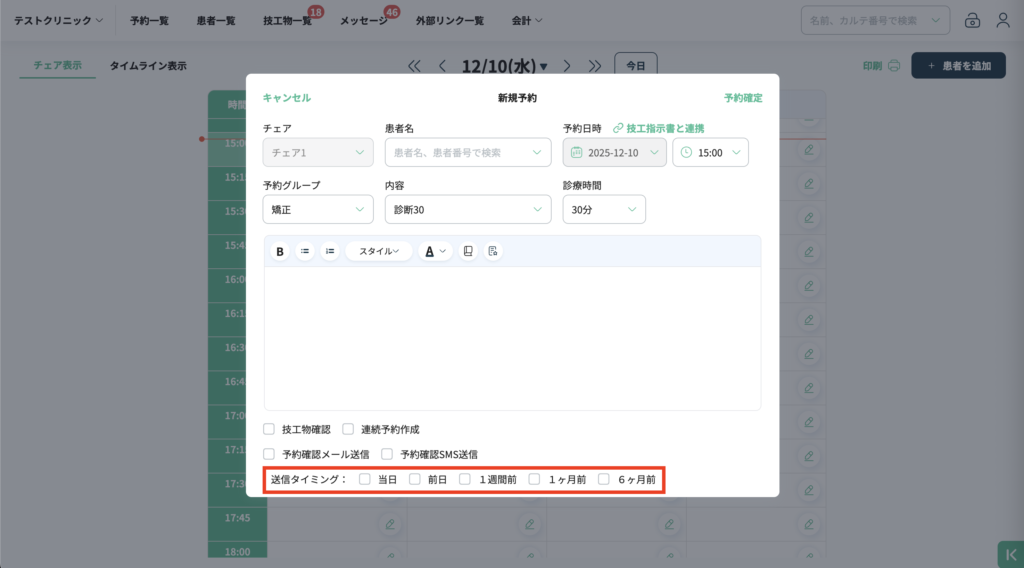Screen dimensions: 1024x568
Task: Click the document template icon in toolbar
Action: click(x=492, y=251)
